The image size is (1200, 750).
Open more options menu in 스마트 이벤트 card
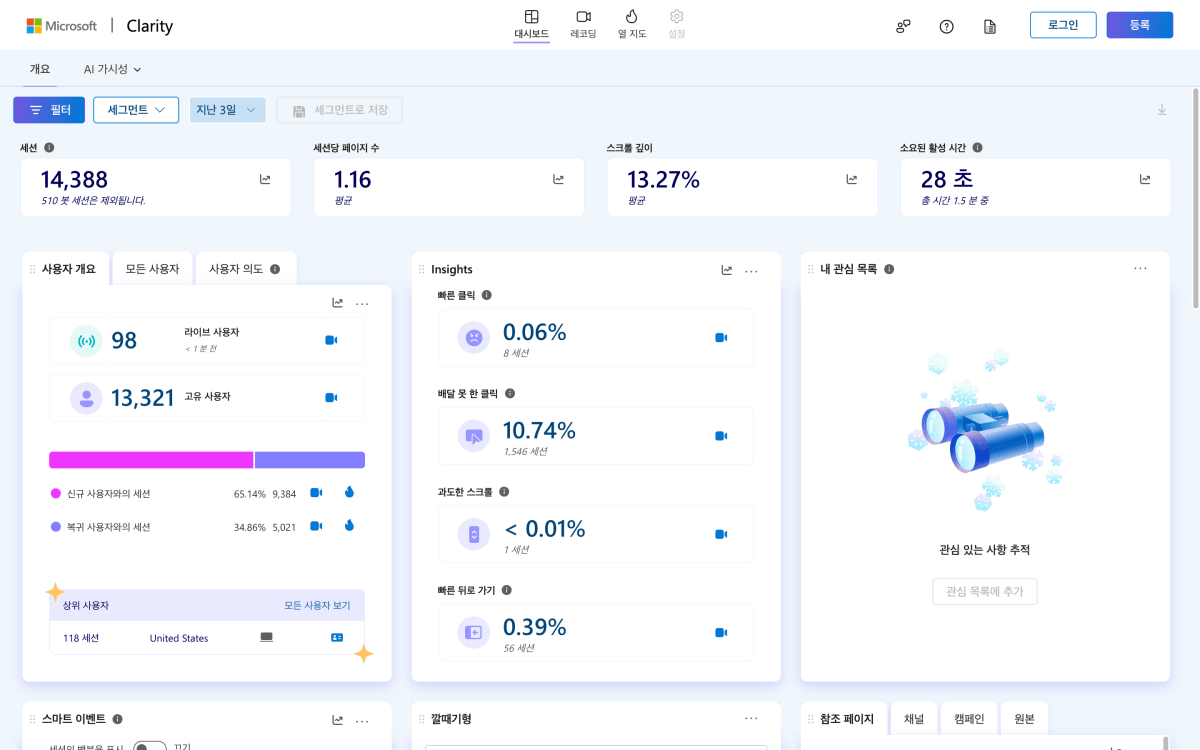[362, 720]
